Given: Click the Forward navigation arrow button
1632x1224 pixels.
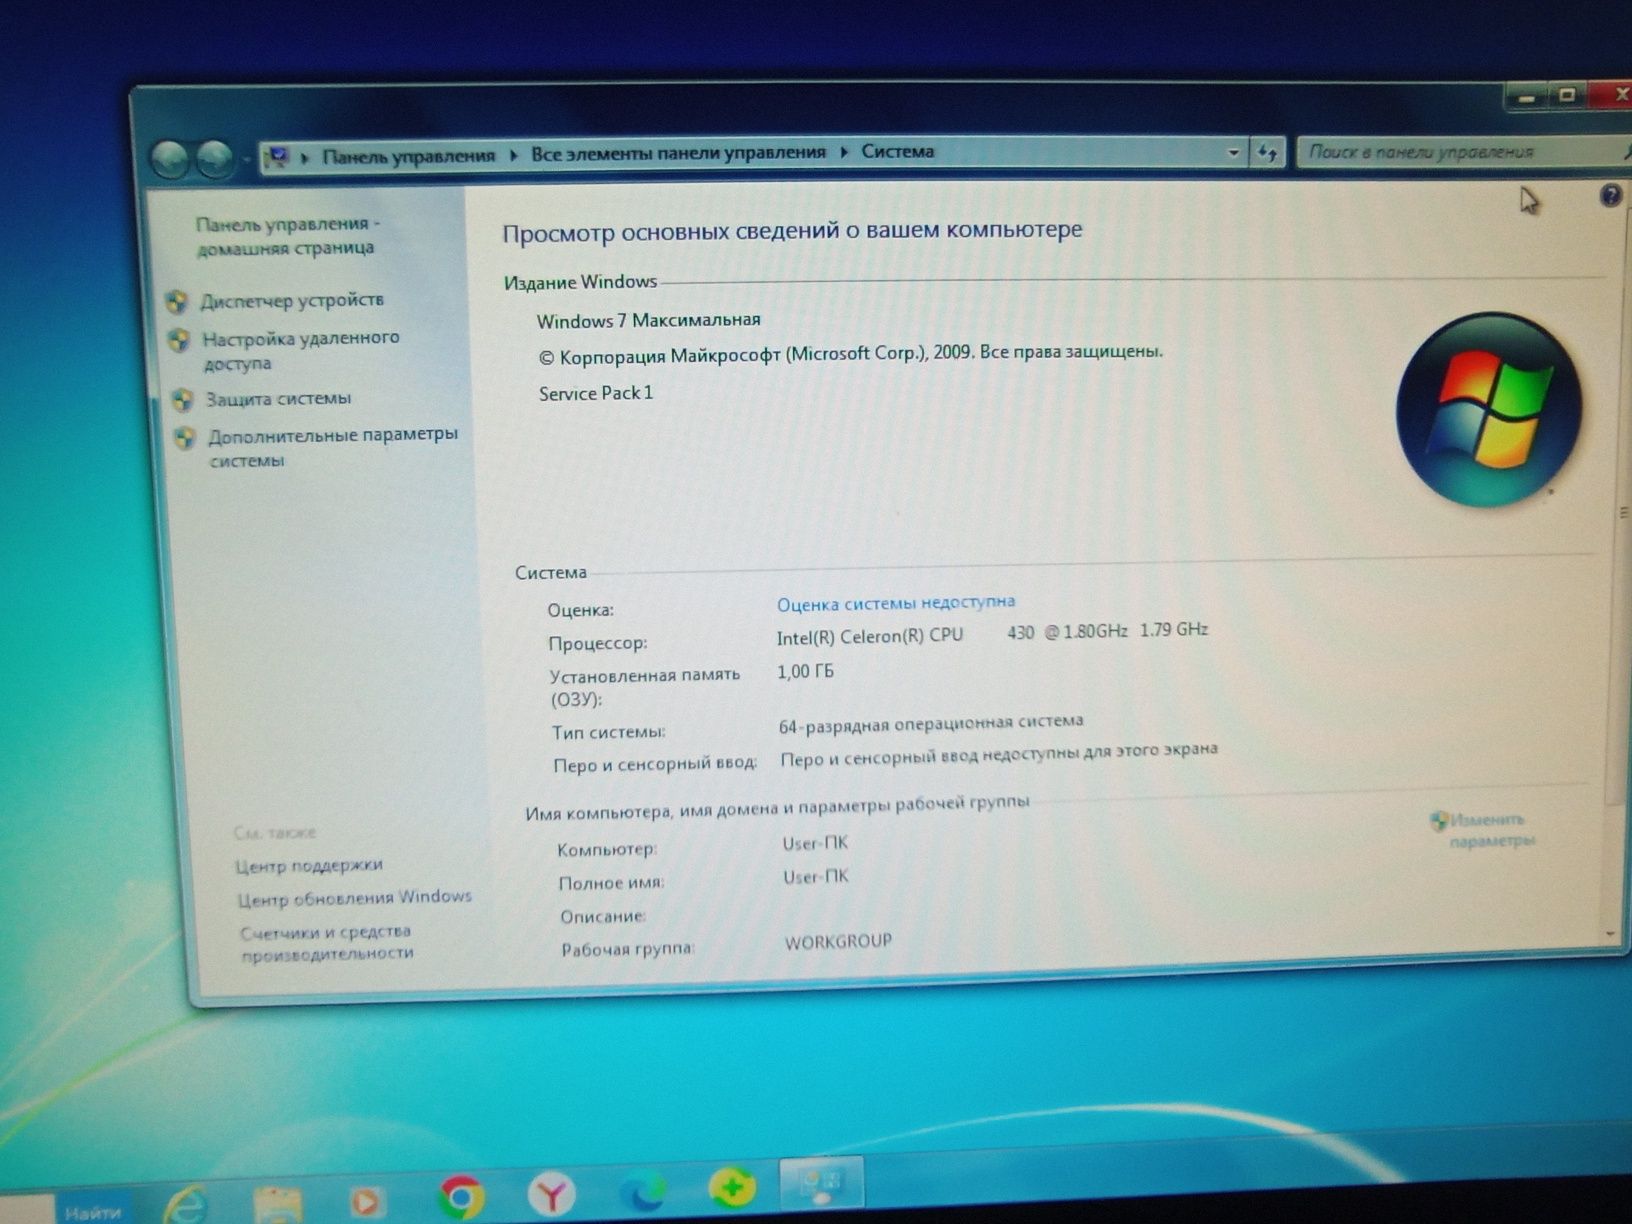Looking at the screenshot, I should click(x=214, y=157).
